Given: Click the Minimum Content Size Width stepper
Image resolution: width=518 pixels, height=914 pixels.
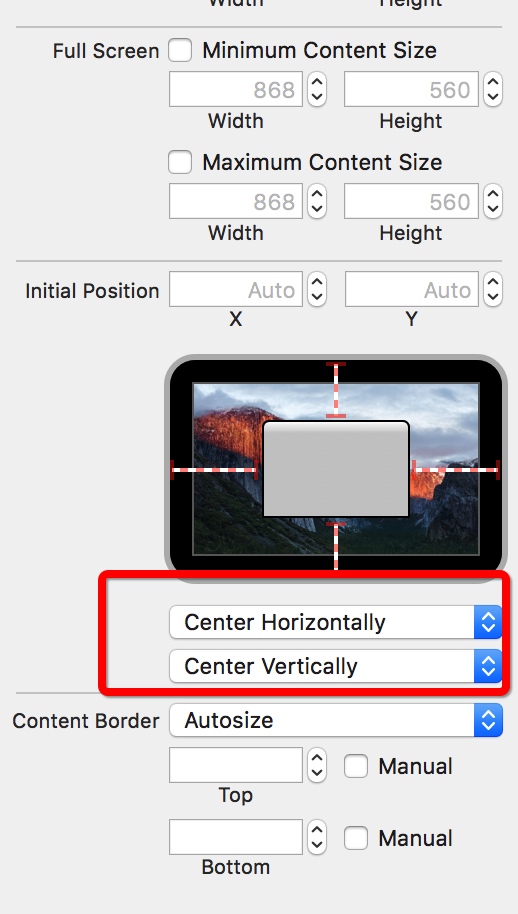Looking at the screenshot, I should pyautogui.click(x=317, y=89).
